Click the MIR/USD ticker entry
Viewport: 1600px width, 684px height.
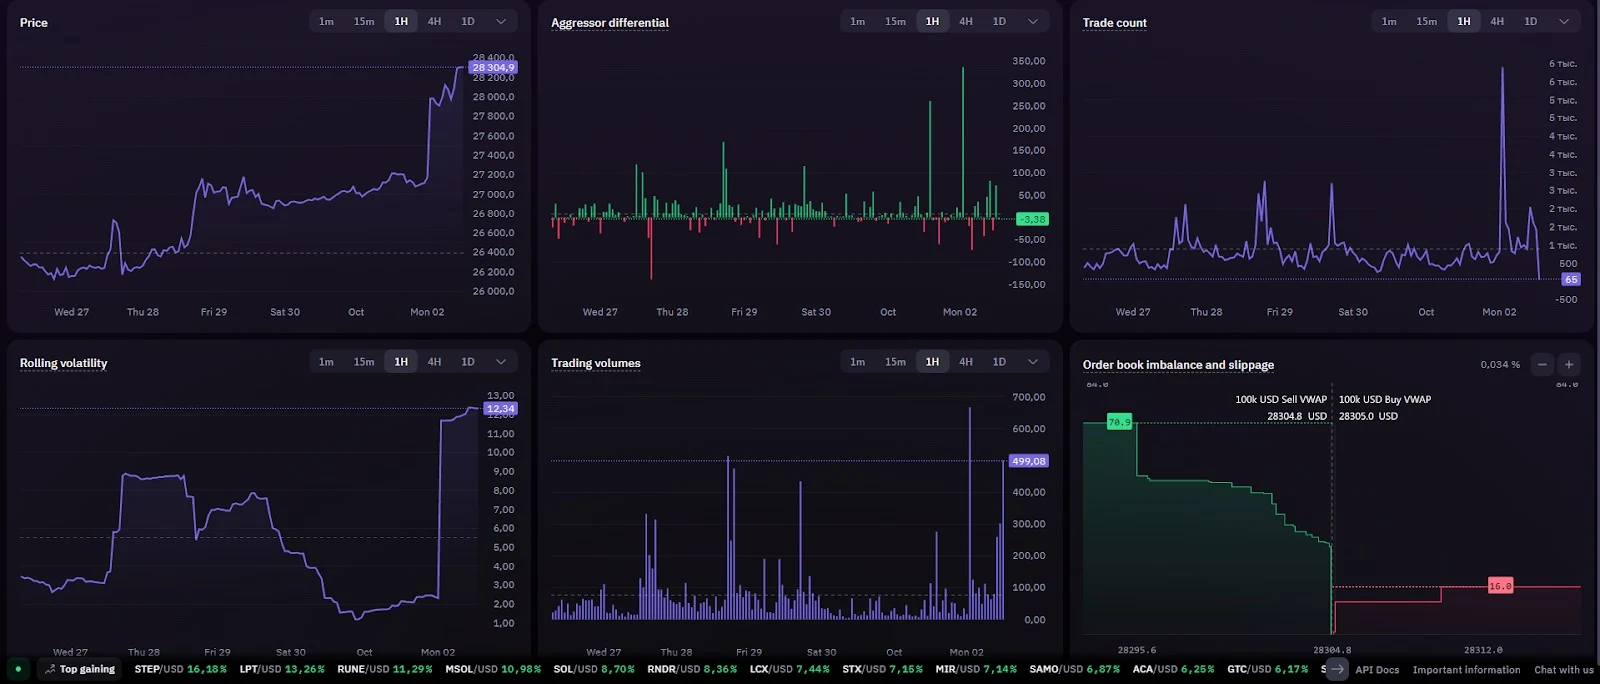976,669
